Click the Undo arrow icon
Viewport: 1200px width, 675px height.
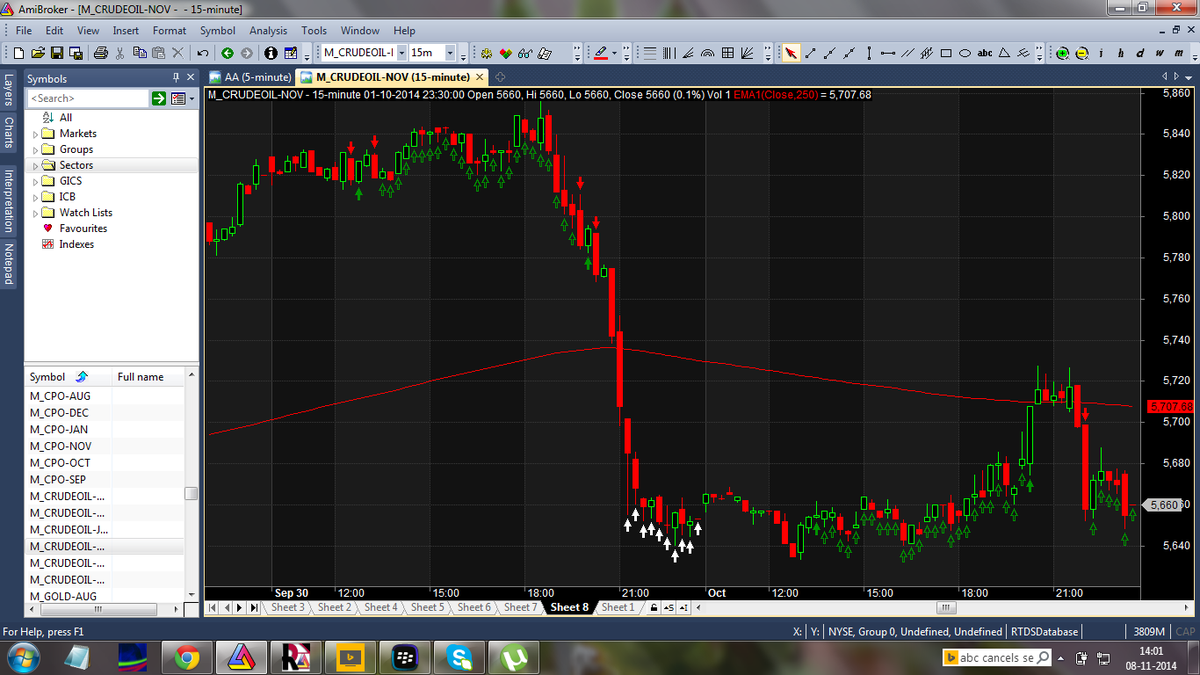pos(203,52)
